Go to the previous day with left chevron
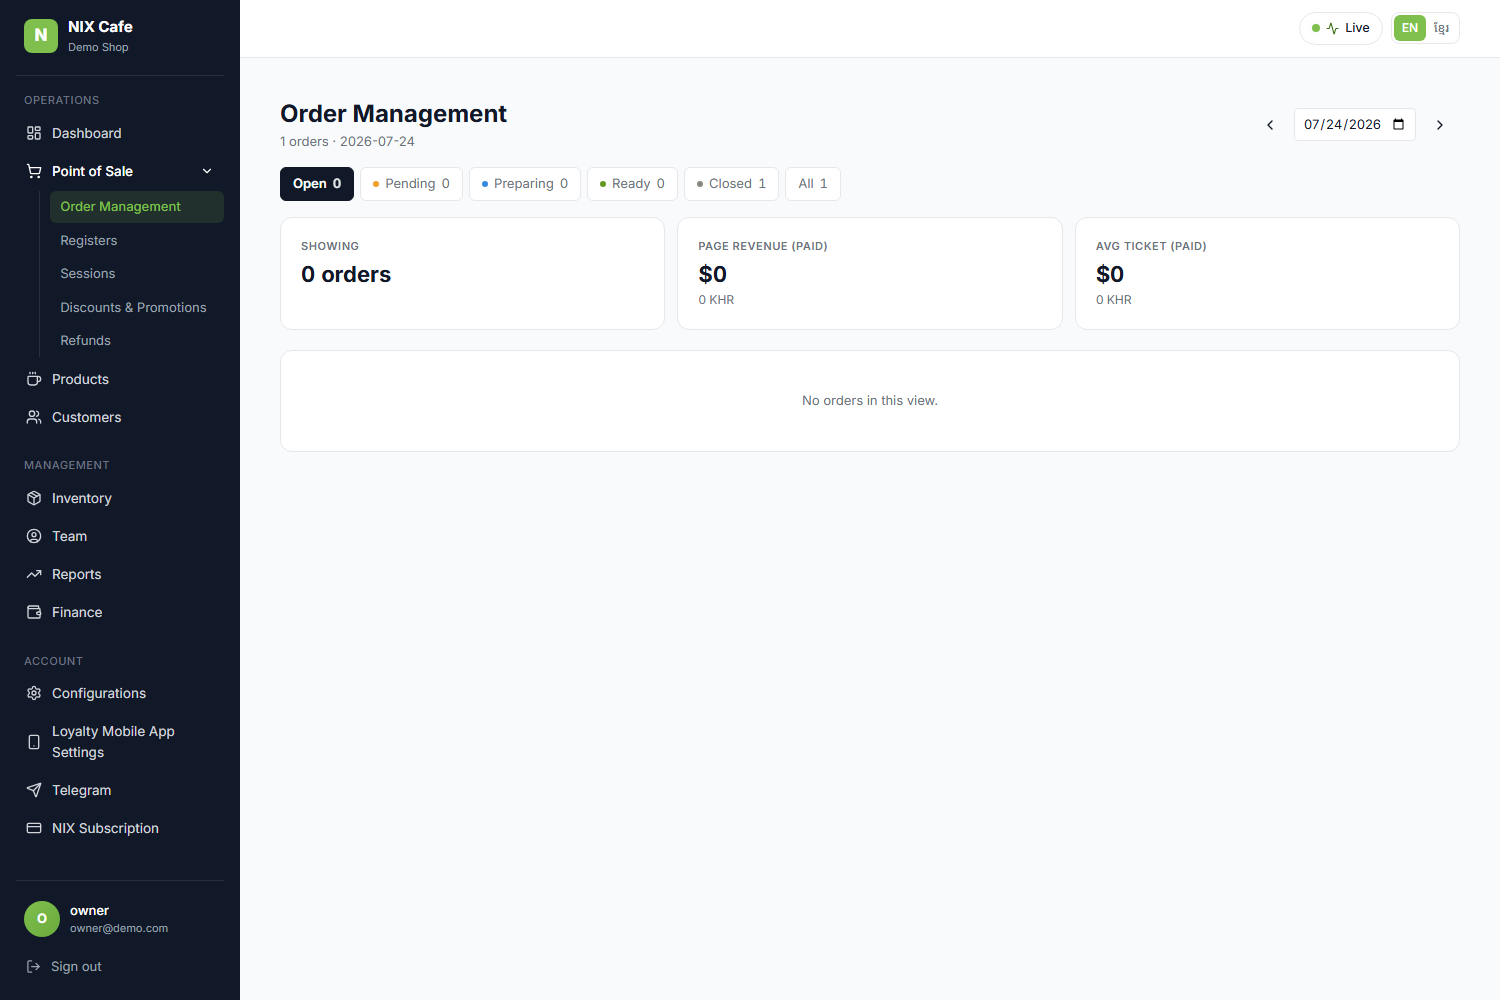Screen dimensions: 1500x1000 point(1270,125)
